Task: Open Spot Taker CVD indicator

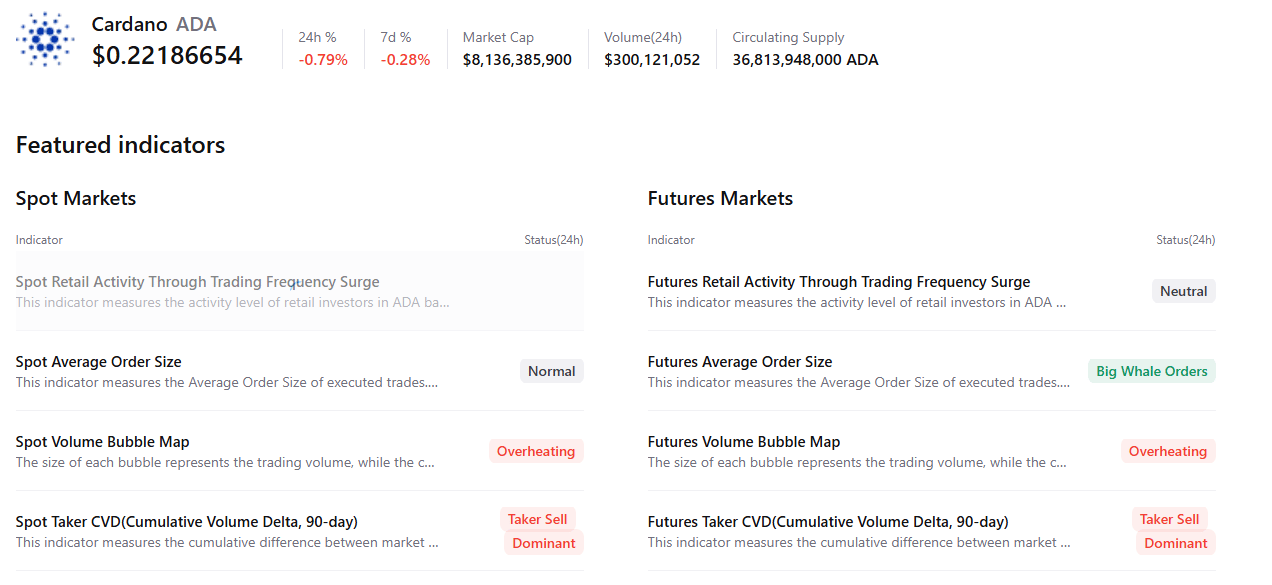Action: [x=299, y=531]
